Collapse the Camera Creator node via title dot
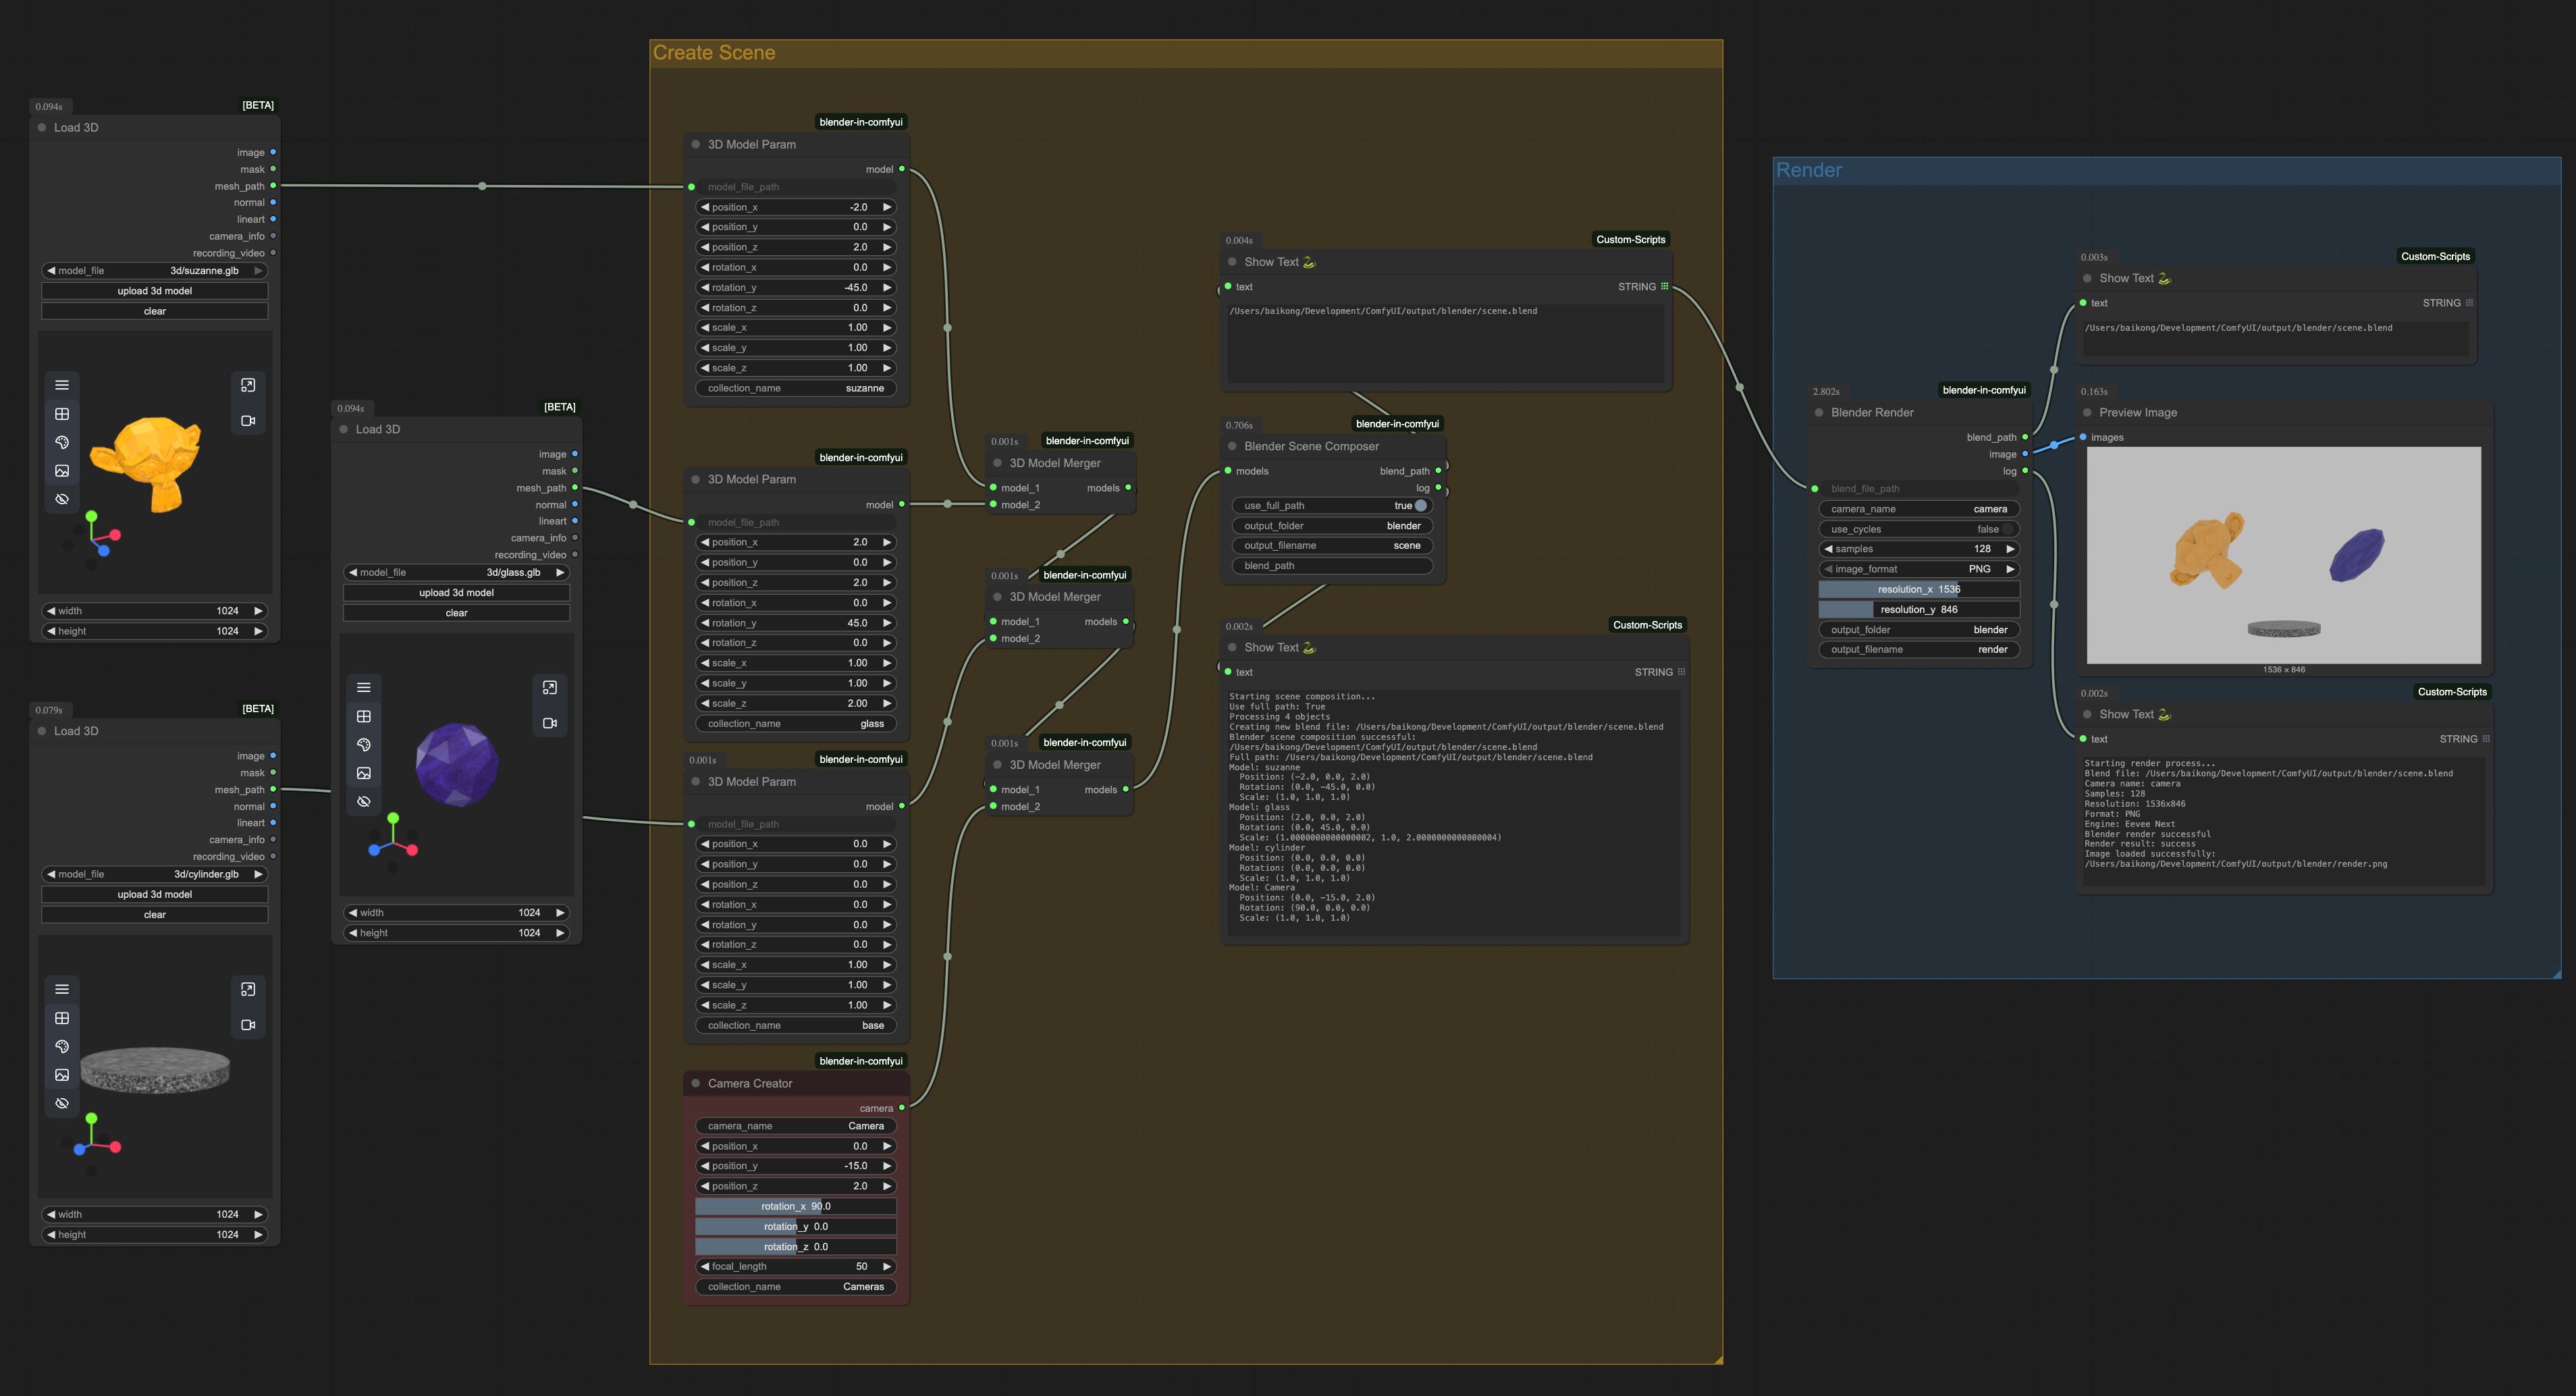The width and height of the screenshot is (2576, 1396). coord(696,1084)
